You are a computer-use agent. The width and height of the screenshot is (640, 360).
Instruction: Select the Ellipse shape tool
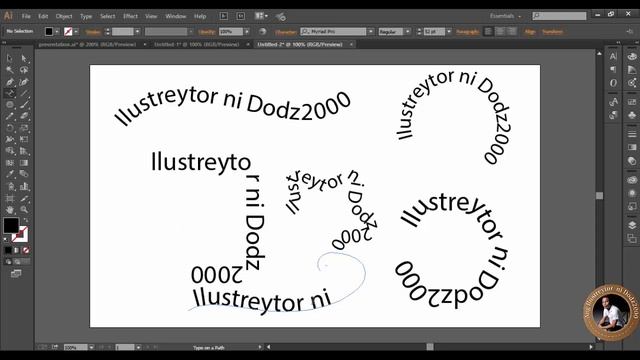tap(10, 105)
